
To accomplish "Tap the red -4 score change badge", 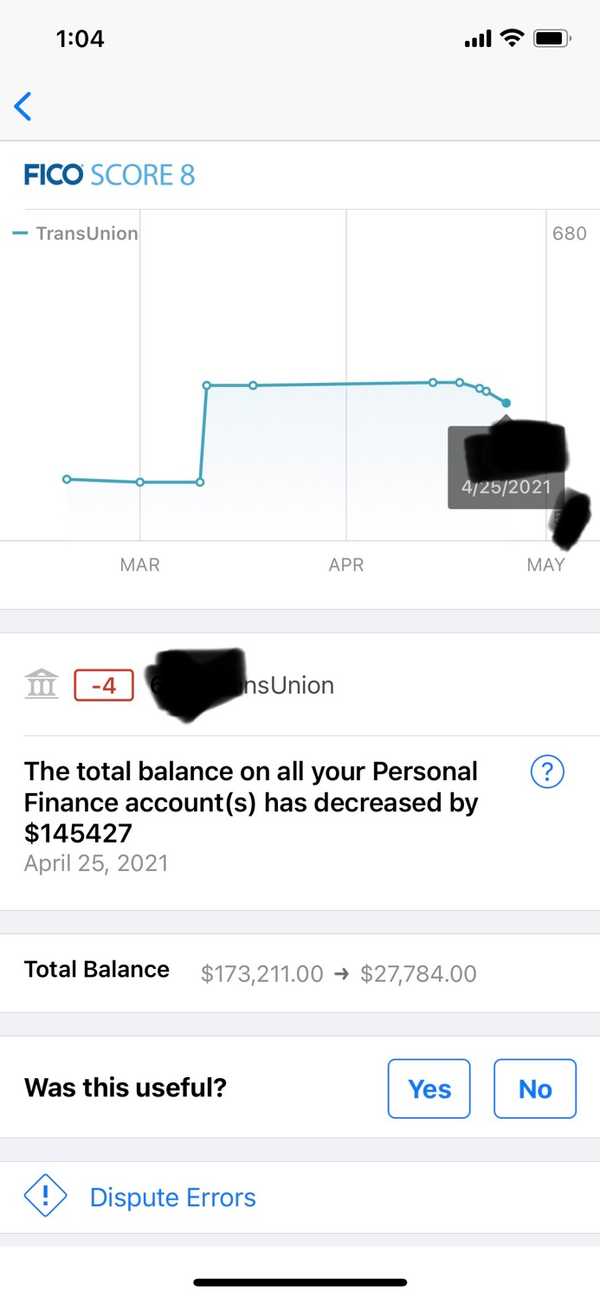I will pos(104,686).
